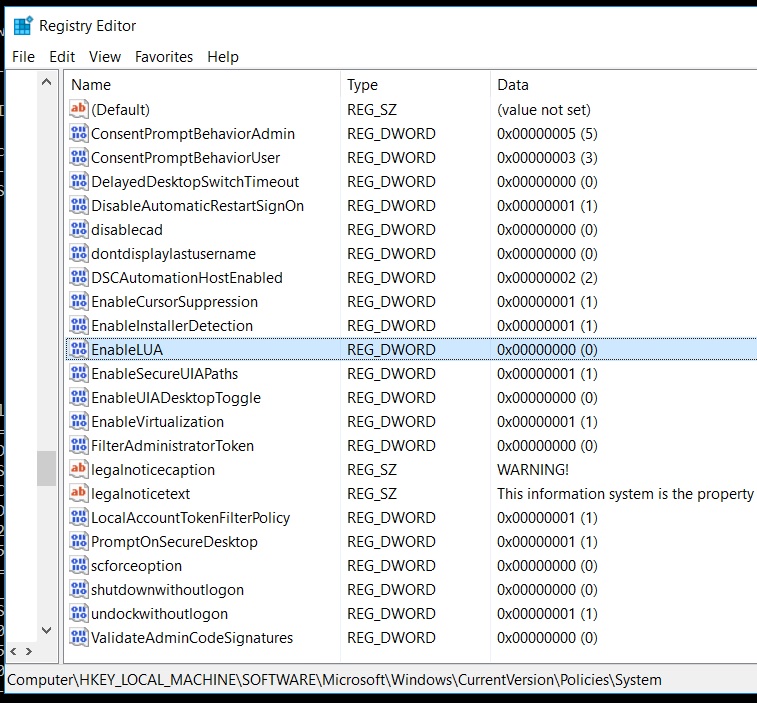This screenshot has width=757, height=703.
Task: Select the FilterAdministratorToken value name
Action: pos(172,446)
